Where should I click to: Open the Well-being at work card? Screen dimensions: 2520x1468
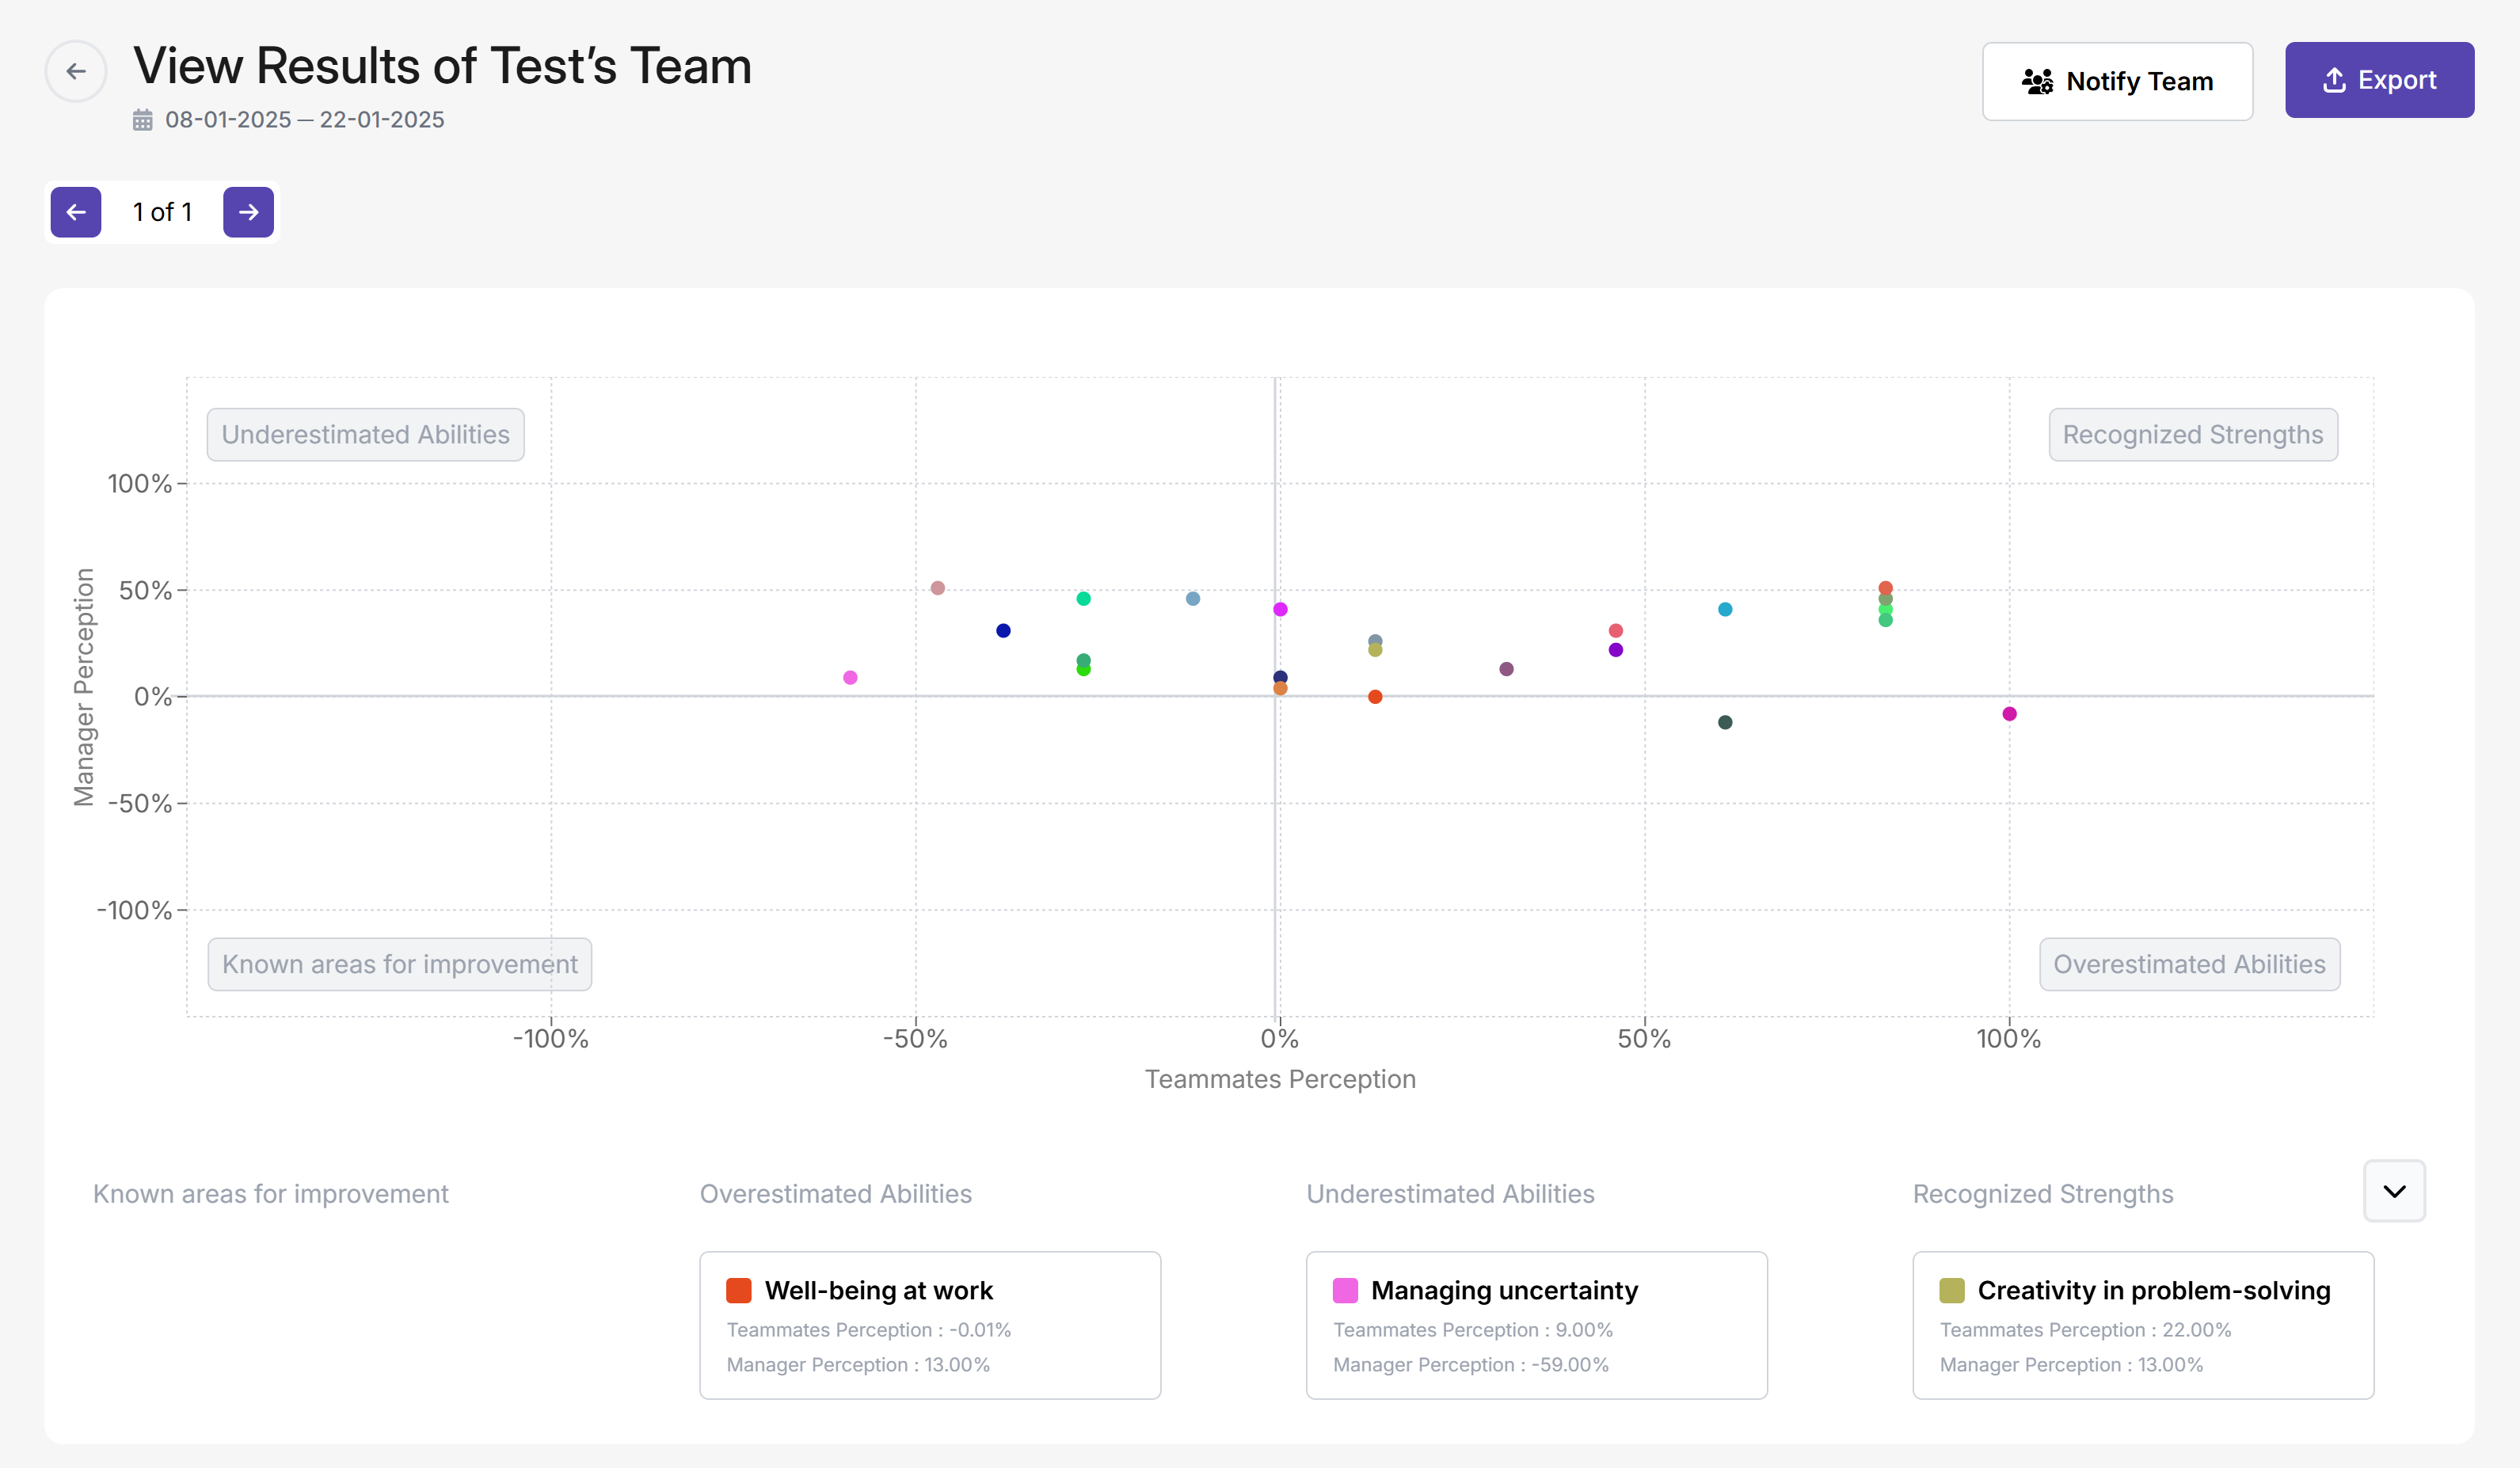click(929, 1325)
